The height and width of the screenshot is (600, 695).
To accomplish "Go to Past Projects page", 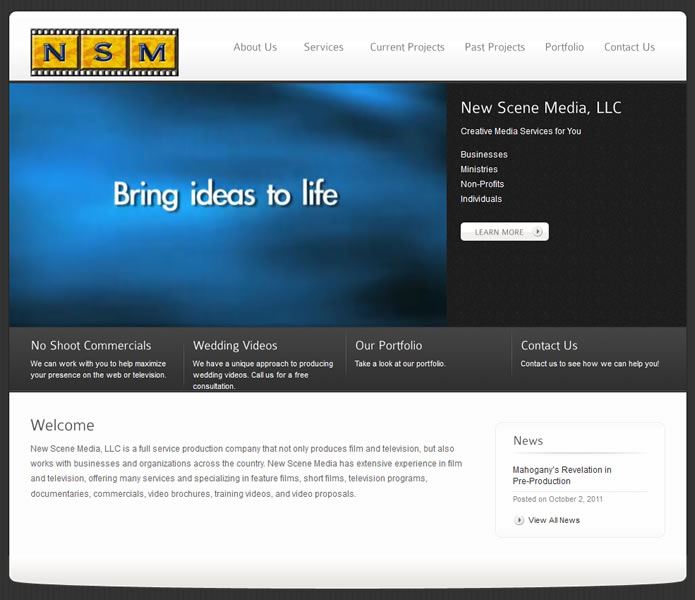I will [495, 47].
